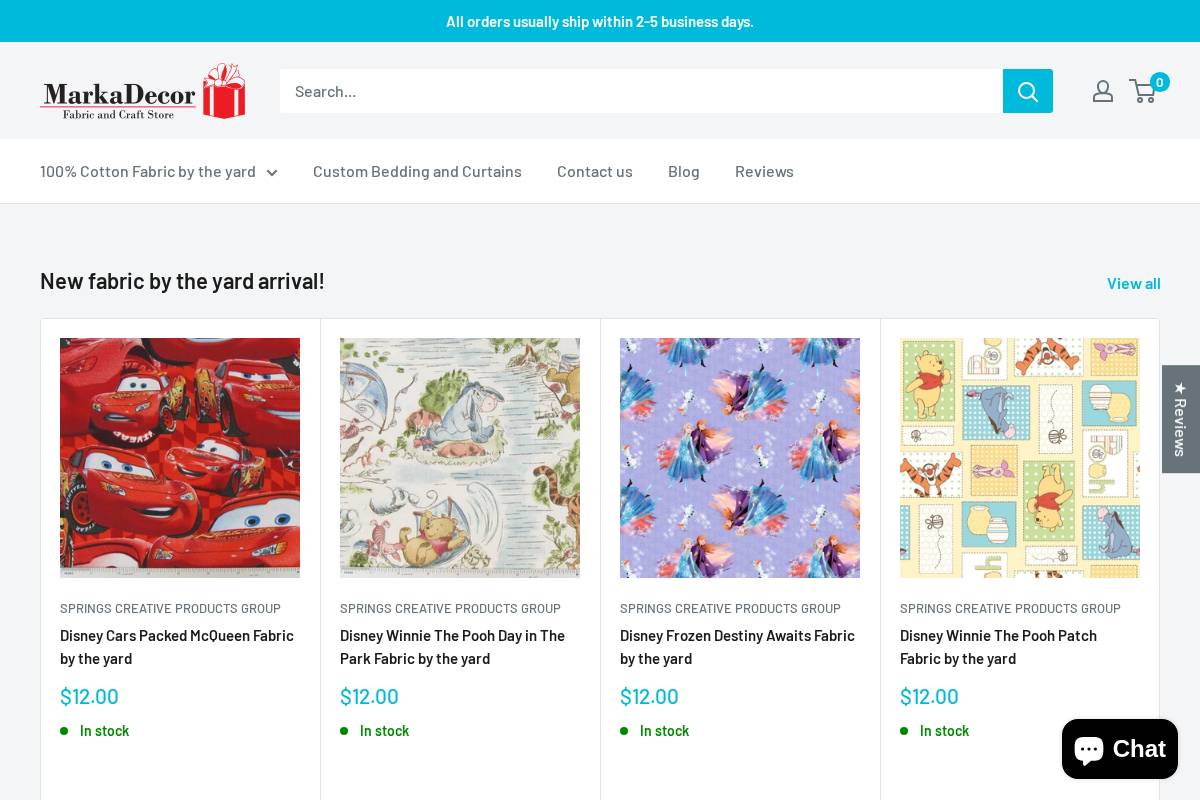Viewport: 1200px width, 800px height.
Task: Click the MarkaDecor logo
Action: 143,91
